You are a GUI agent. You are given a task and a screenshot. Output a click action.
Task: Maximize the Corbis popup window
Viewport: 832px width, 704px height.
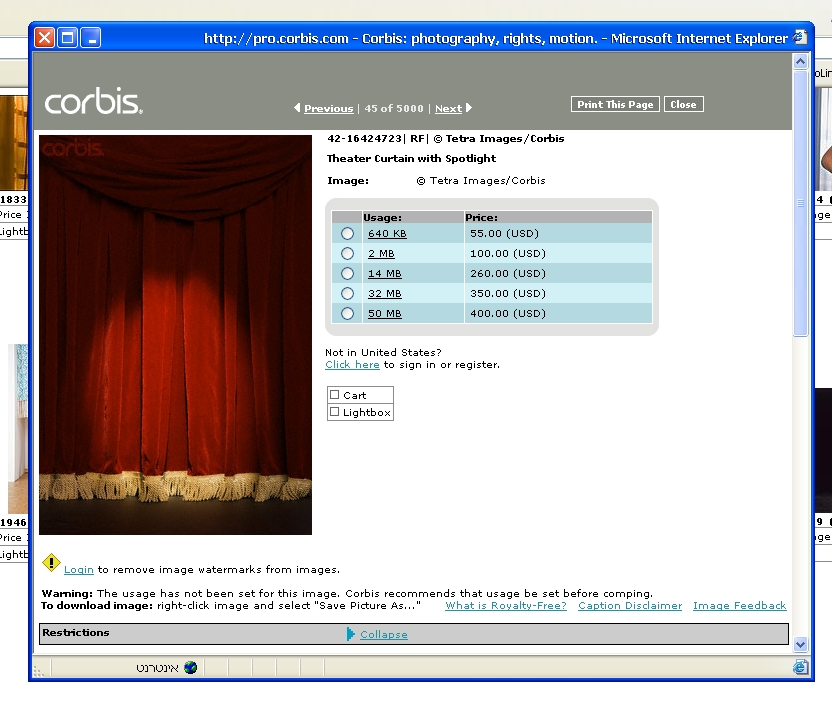point(68,38)
